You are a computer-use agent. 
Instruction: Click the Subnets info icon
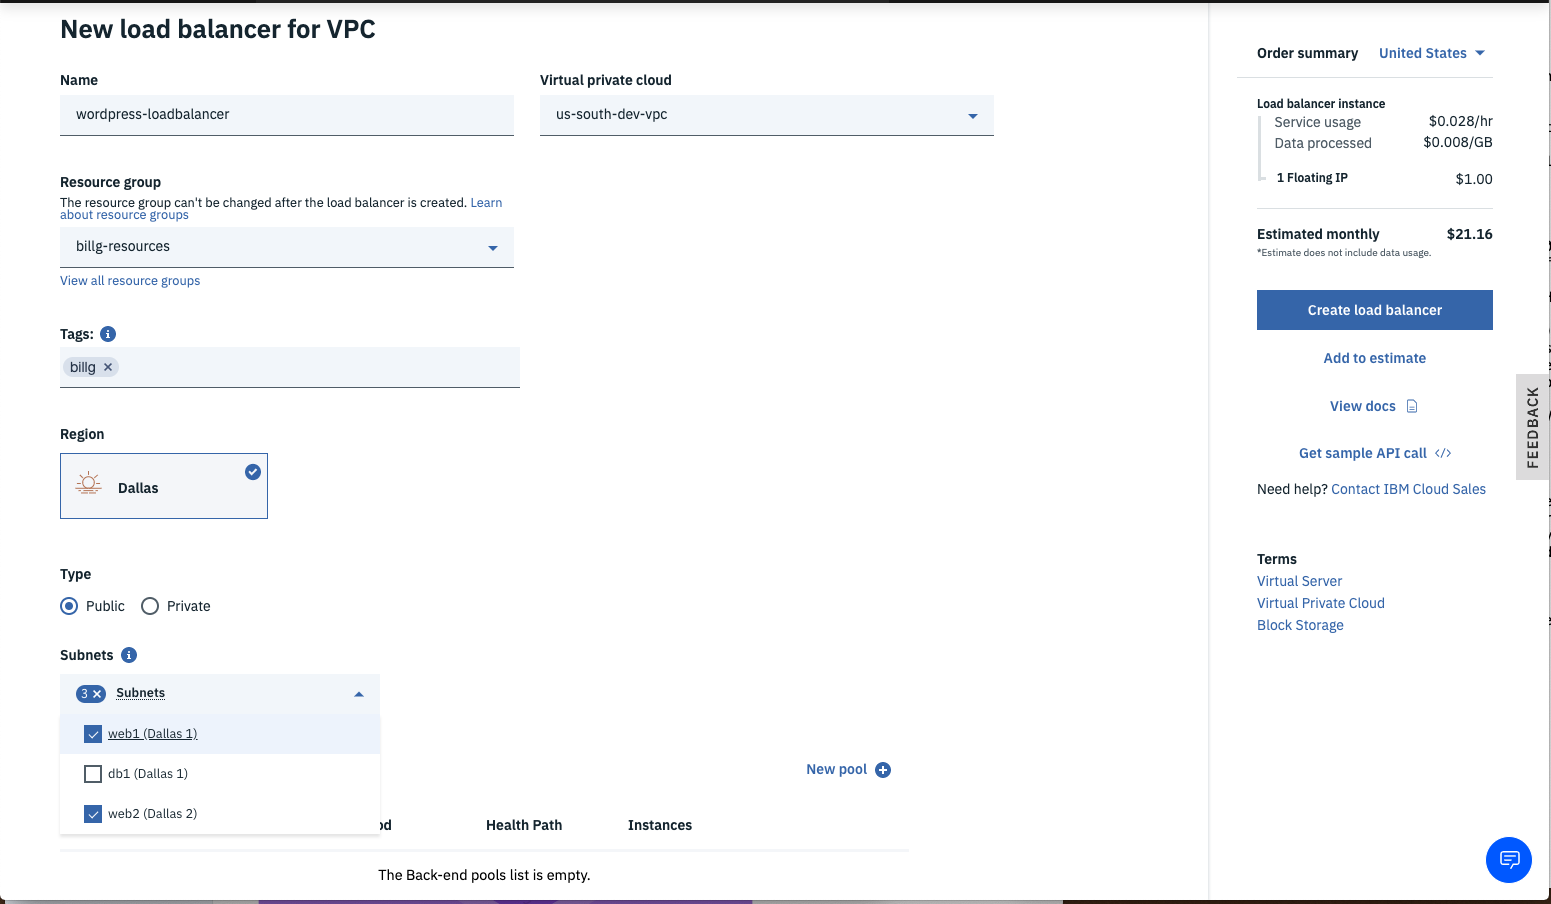(x=129, y=655)
